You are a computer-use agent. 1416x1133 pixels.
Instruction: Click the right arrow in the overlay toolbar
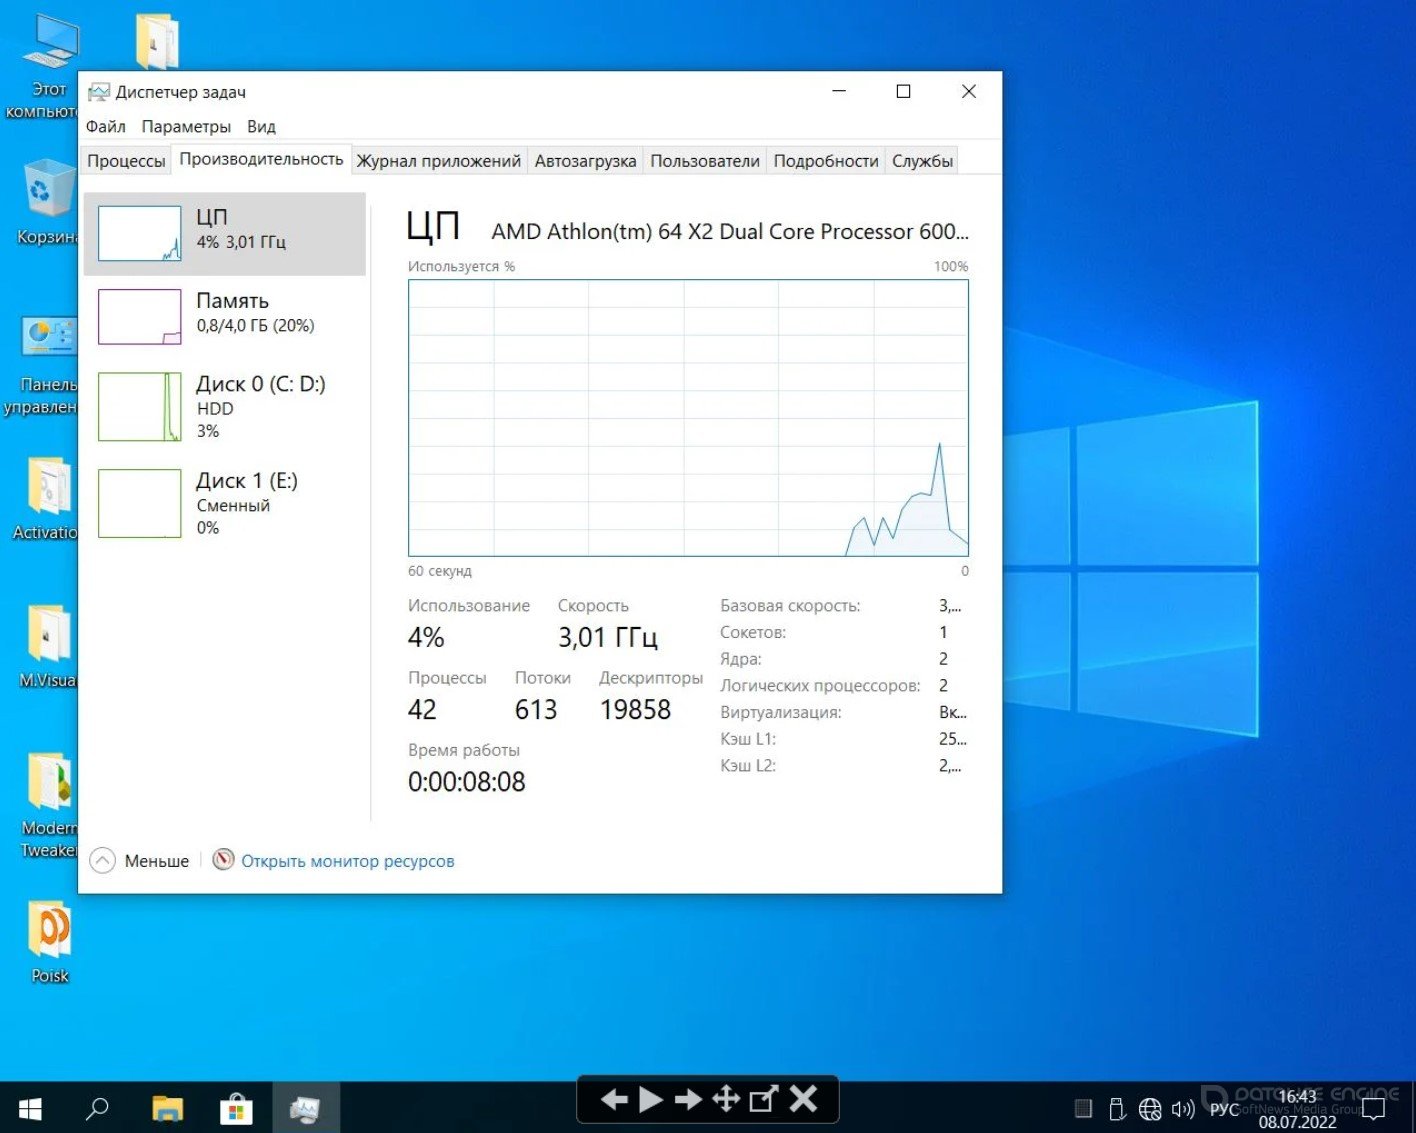(688, 1100)
